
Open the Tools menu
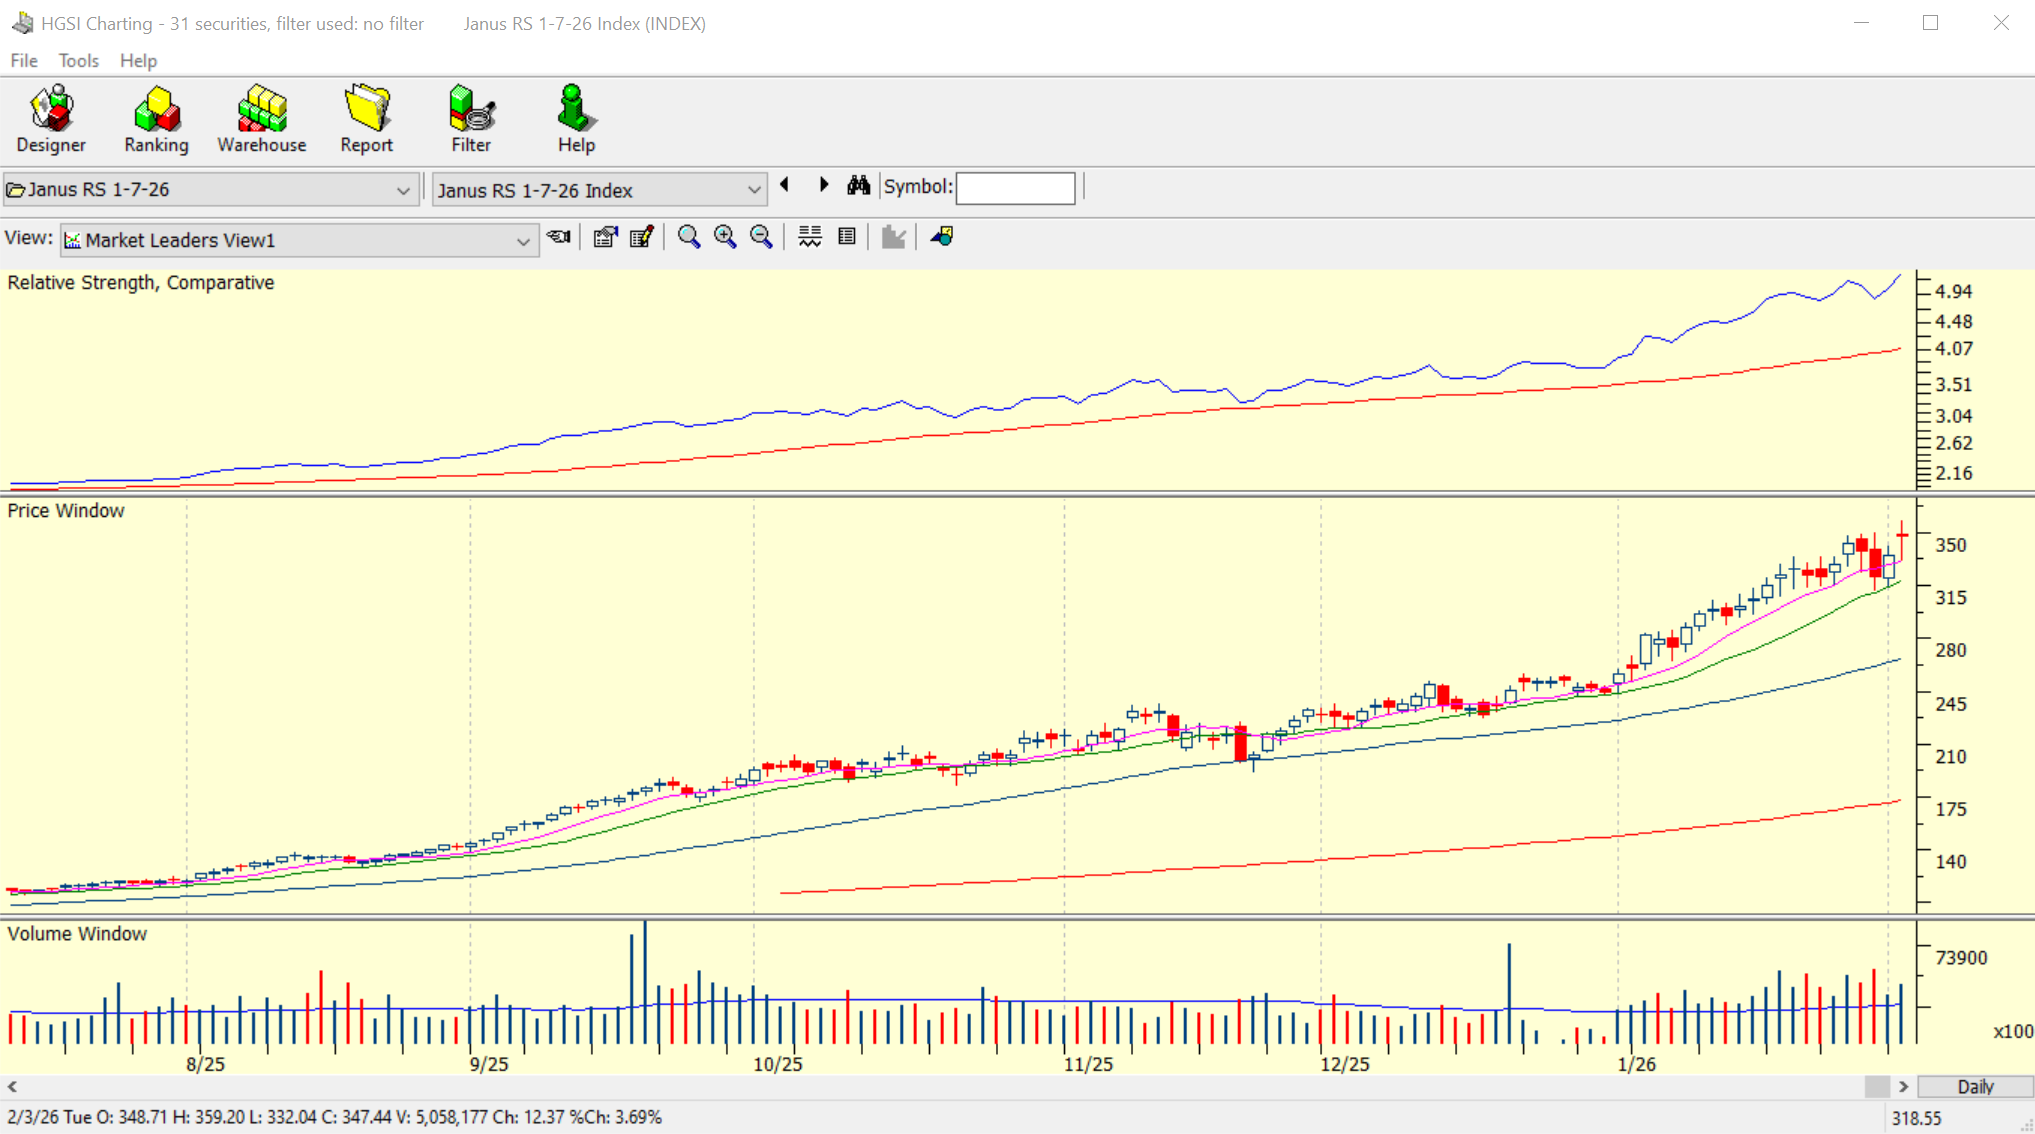[78, 61]
